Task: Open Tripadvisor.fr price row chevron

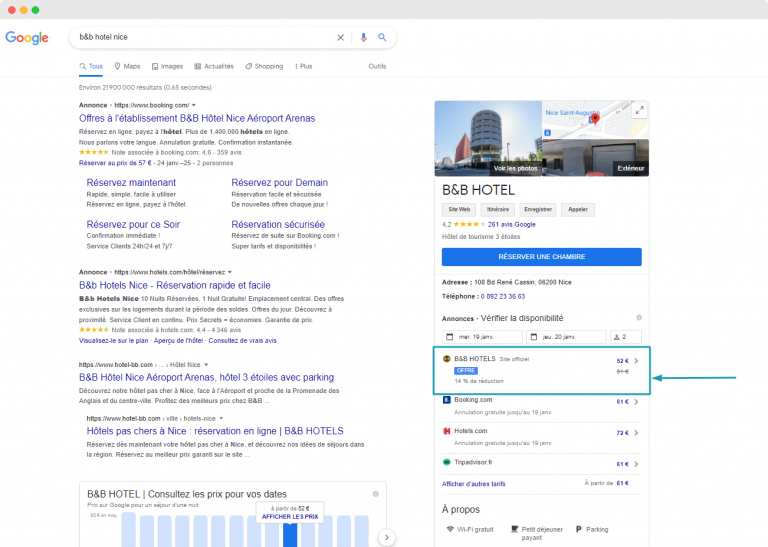Action: click(636, 464)
